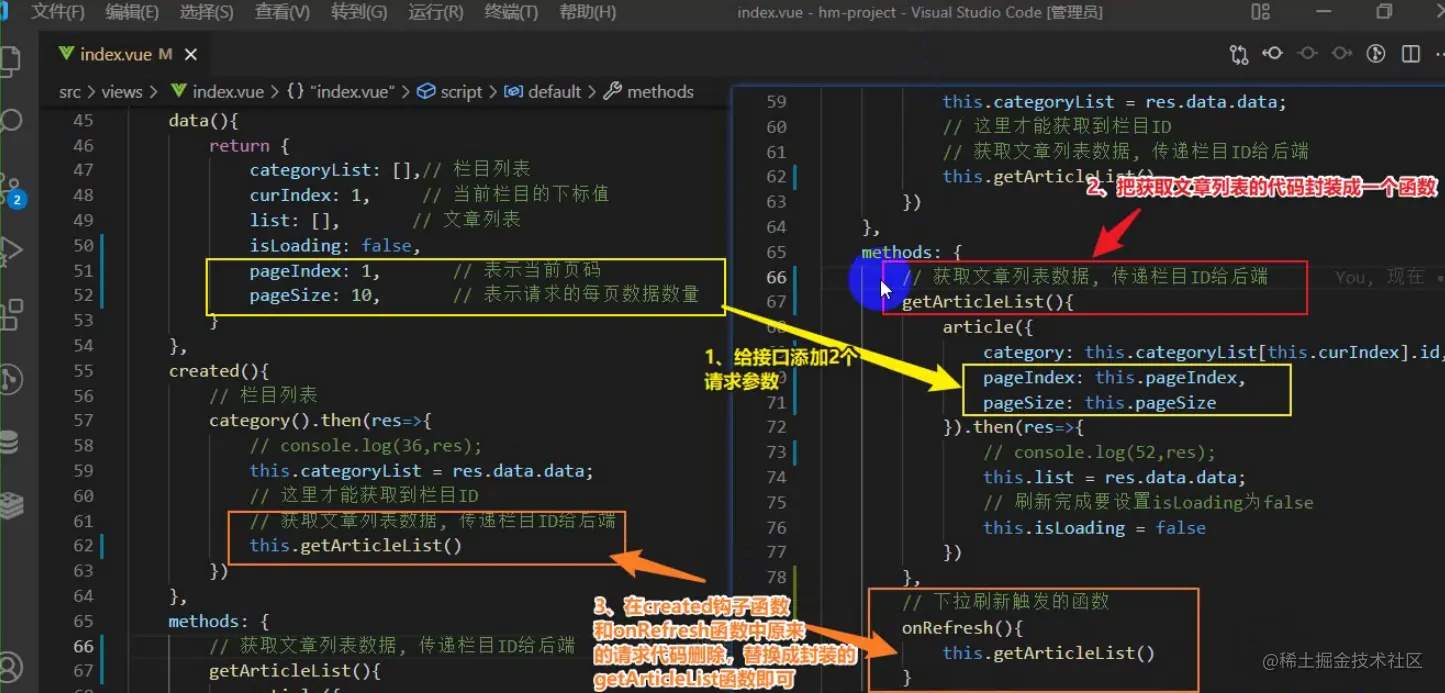Open the 终端(T) menu

[x=511, y=13]
